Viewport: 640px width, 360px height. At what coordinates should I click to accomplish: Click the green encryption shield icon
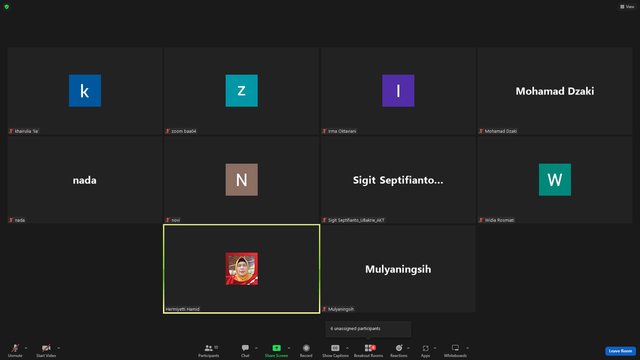7,7
